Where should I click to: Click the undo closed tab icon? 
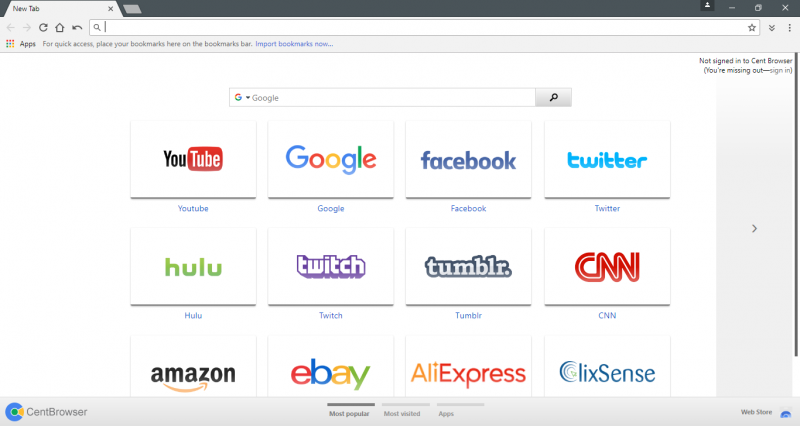(x=77, y=28)
